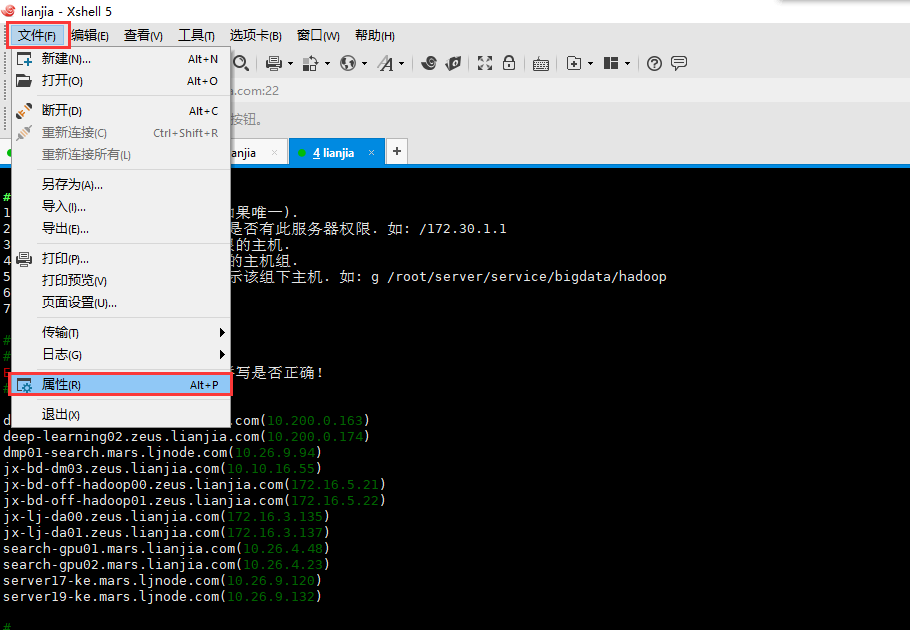Expand the 日志(G) submenu

click(121, 354)
